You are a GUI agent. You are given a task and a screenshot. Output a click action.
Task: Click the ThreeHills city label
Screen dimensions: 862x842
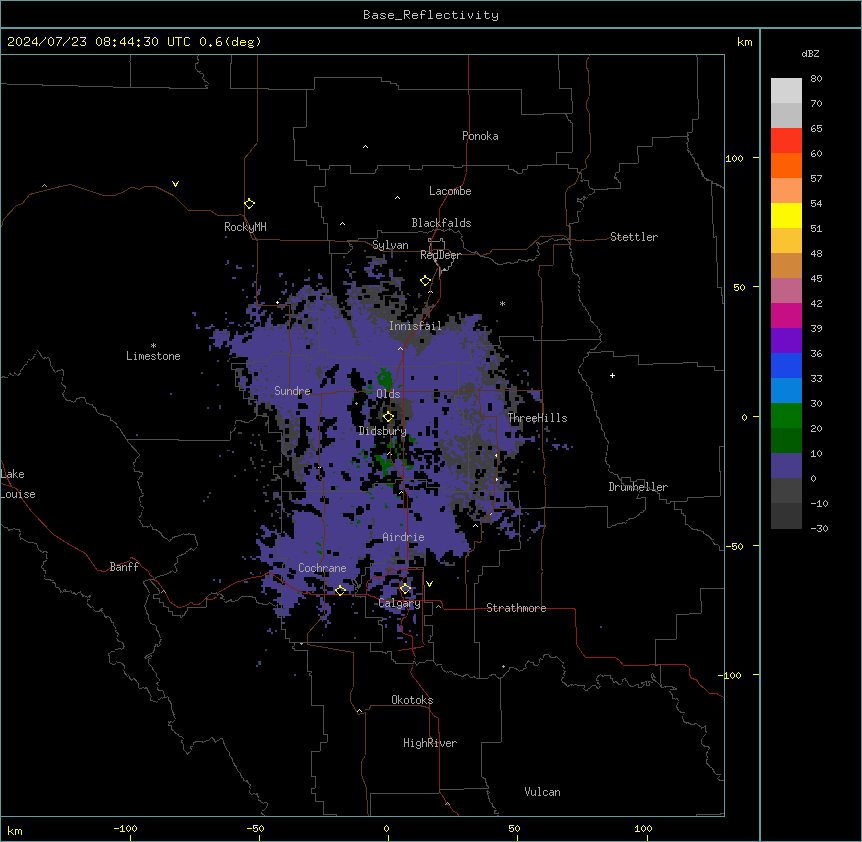538,418
